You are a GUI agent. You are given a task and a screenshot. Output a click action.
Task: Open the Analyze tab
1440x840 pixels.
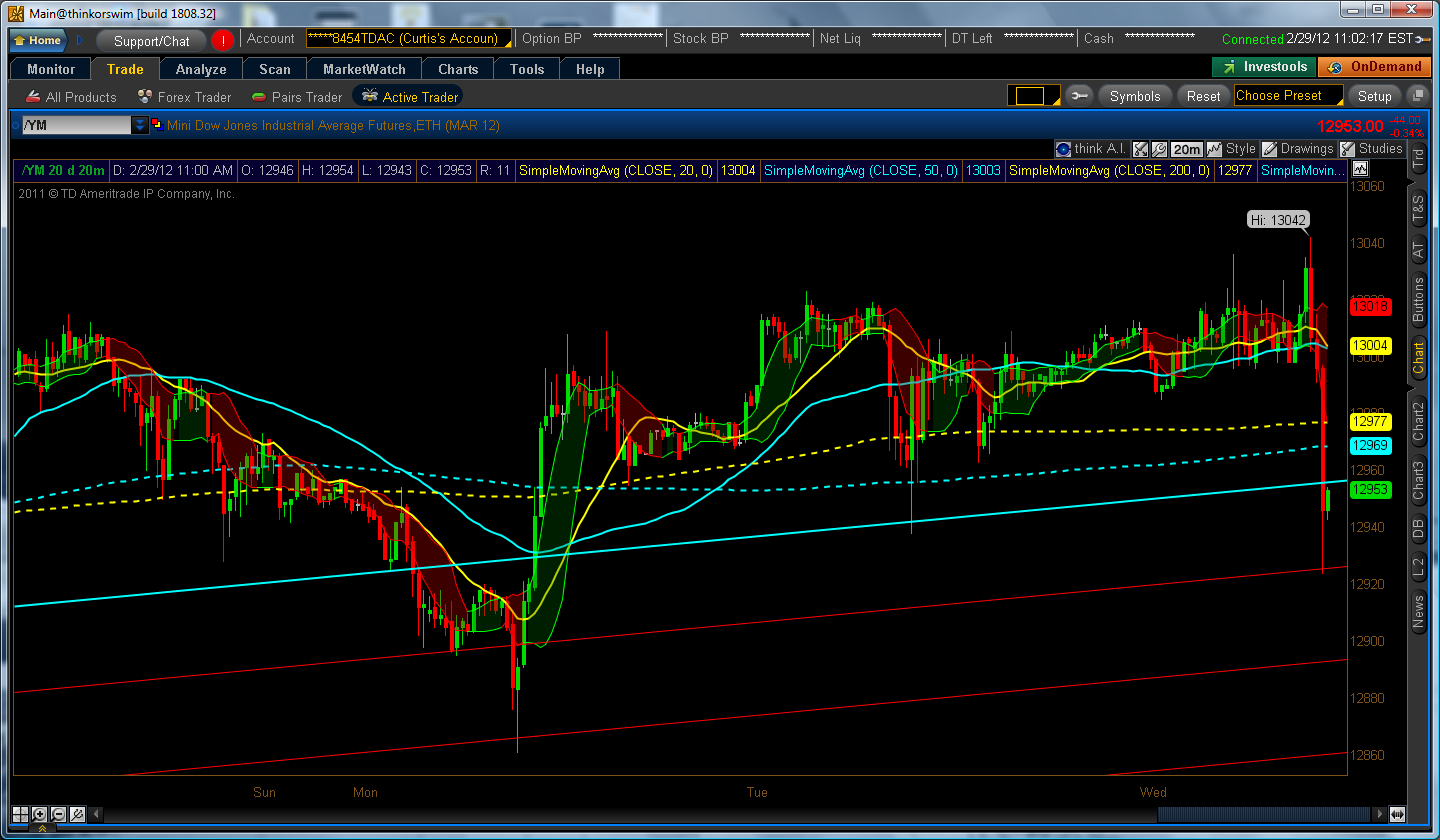pyautogui.click(x=201, y=69)
